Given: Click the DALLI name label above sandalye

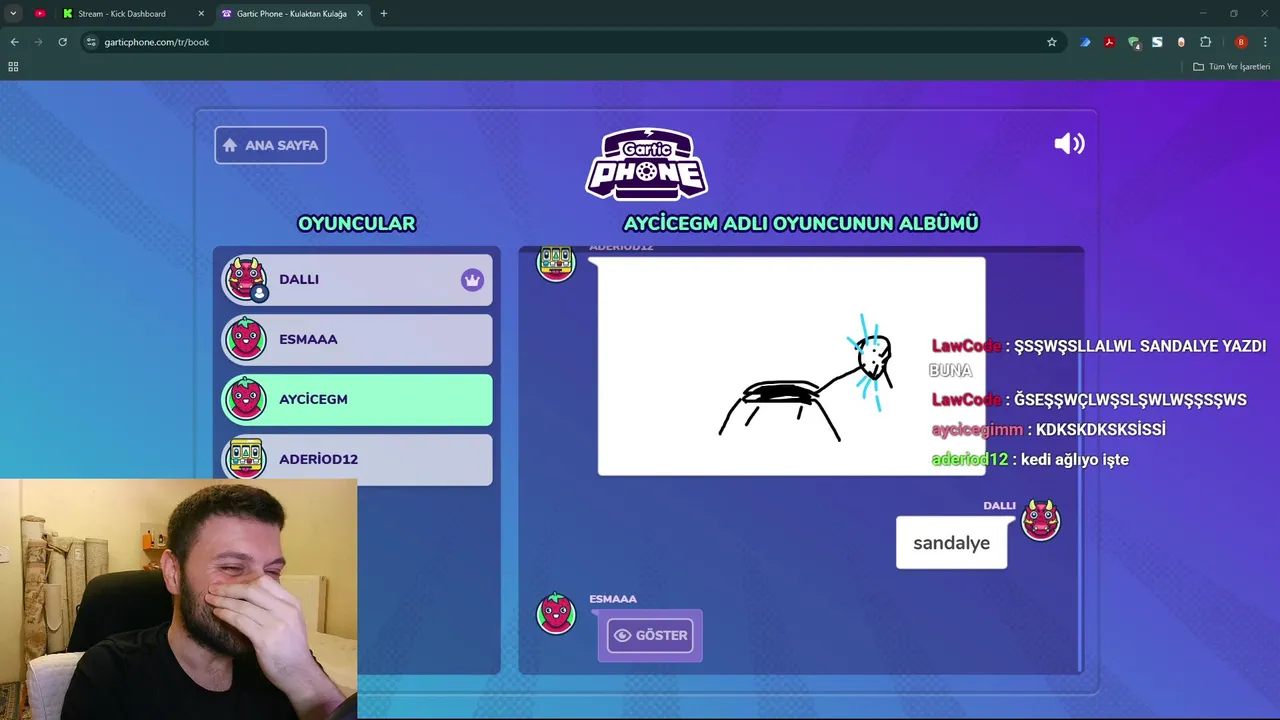Looking at the screenshot, I should click(999, 506).
